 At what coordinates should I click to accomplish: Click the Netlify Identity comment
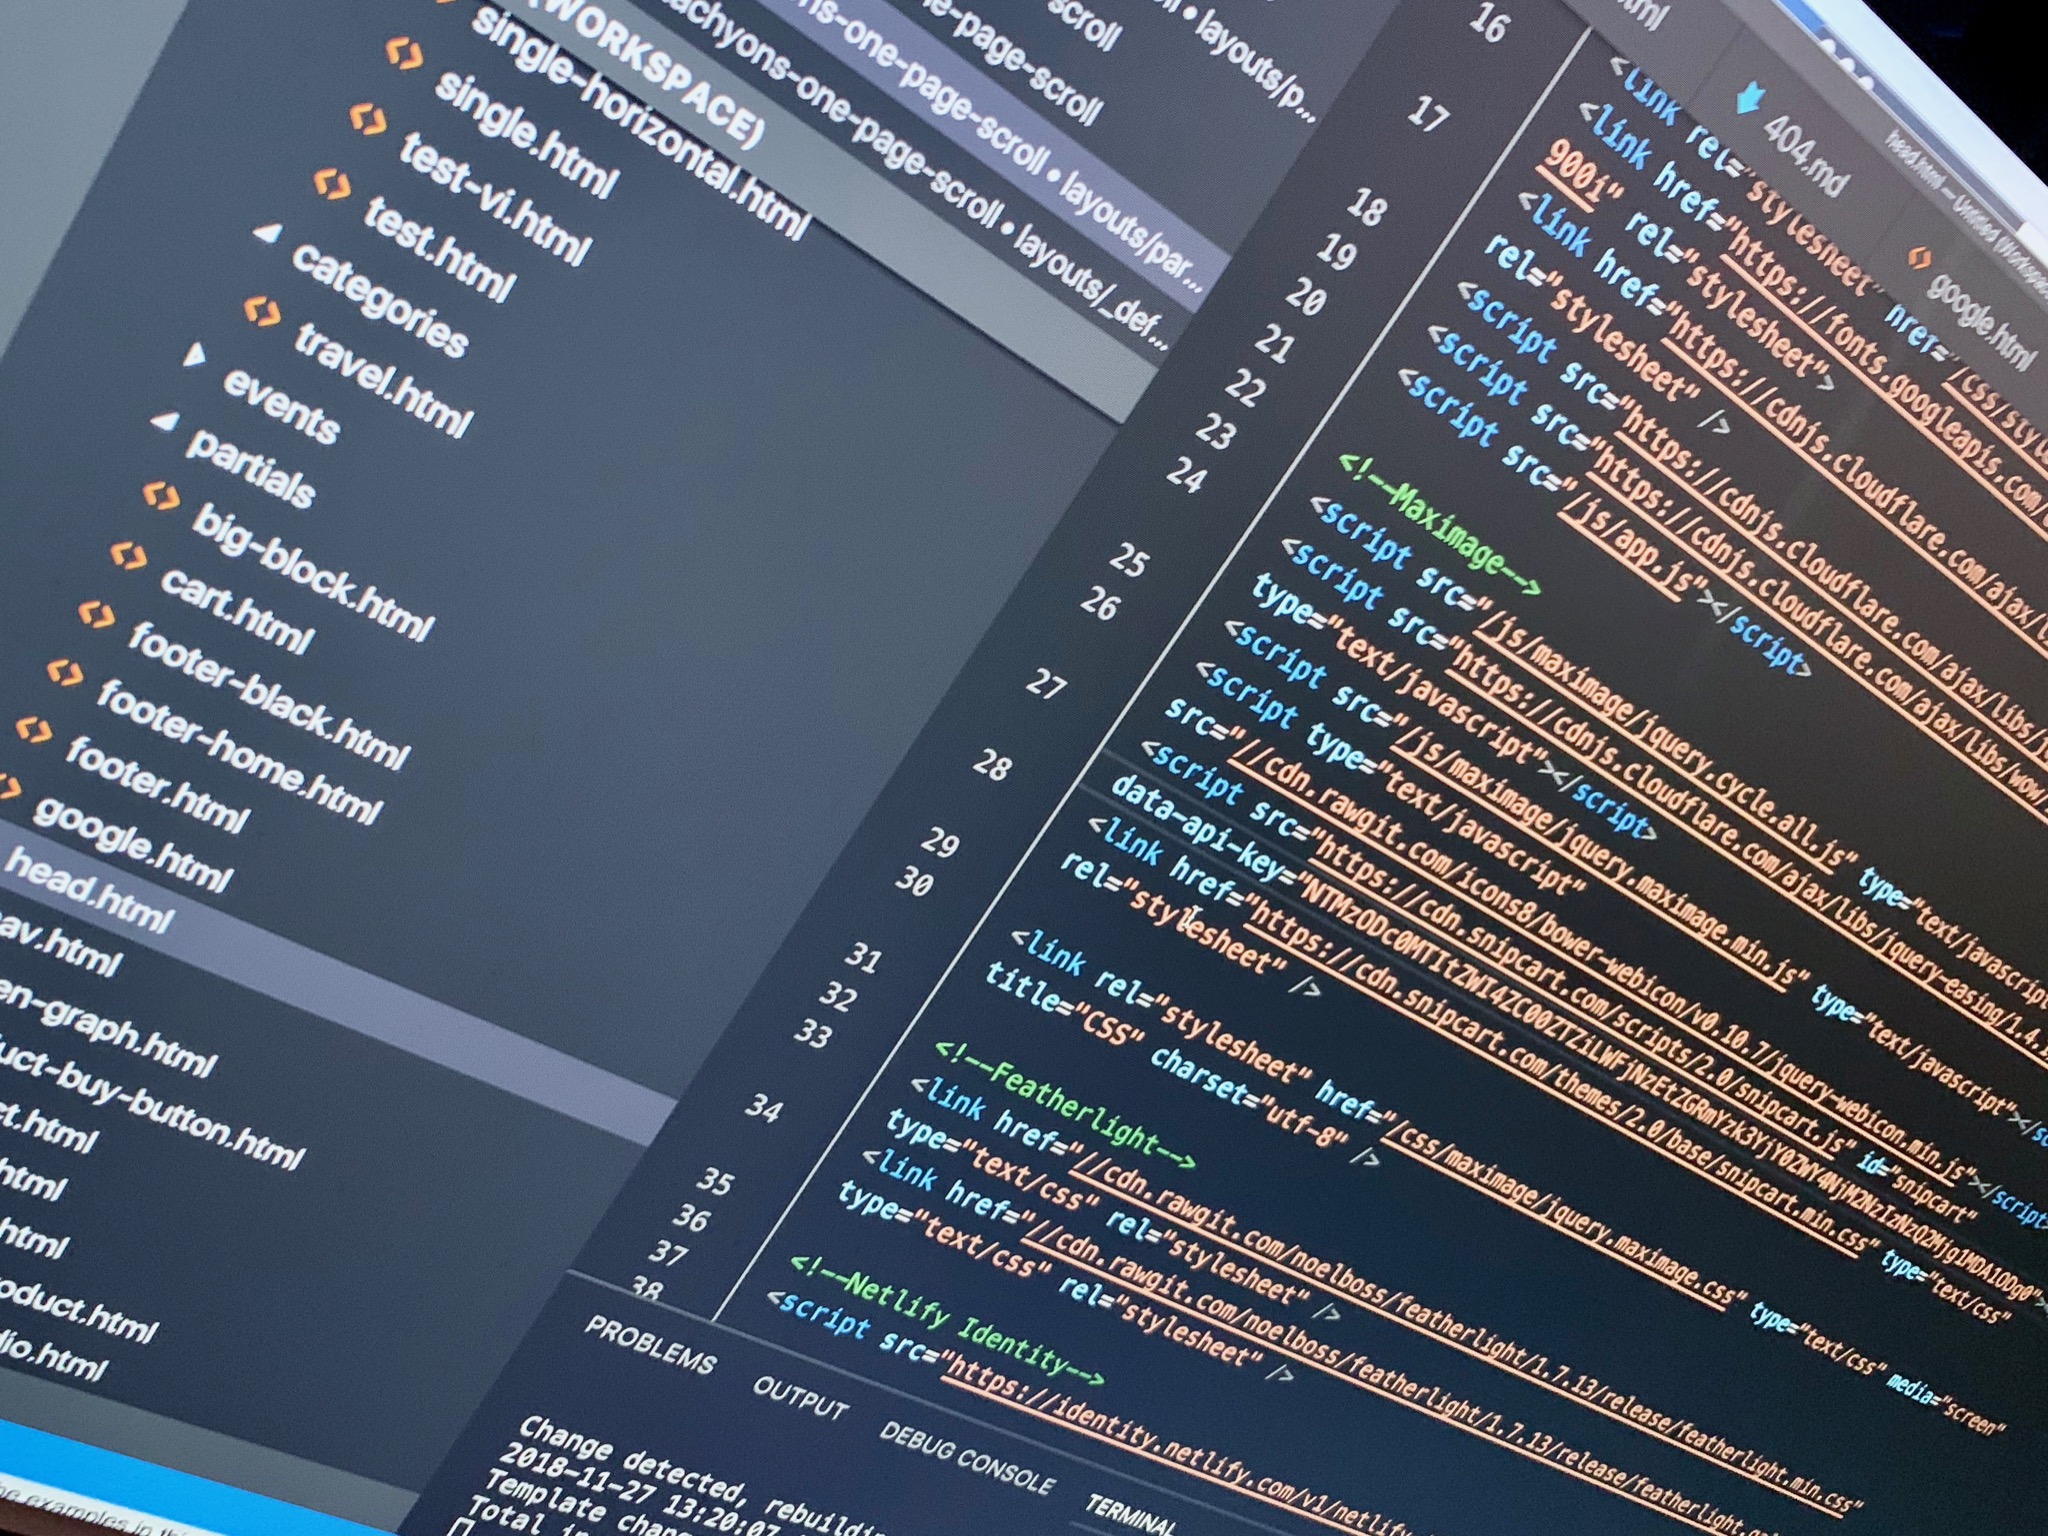click(x=948, y=1321)
